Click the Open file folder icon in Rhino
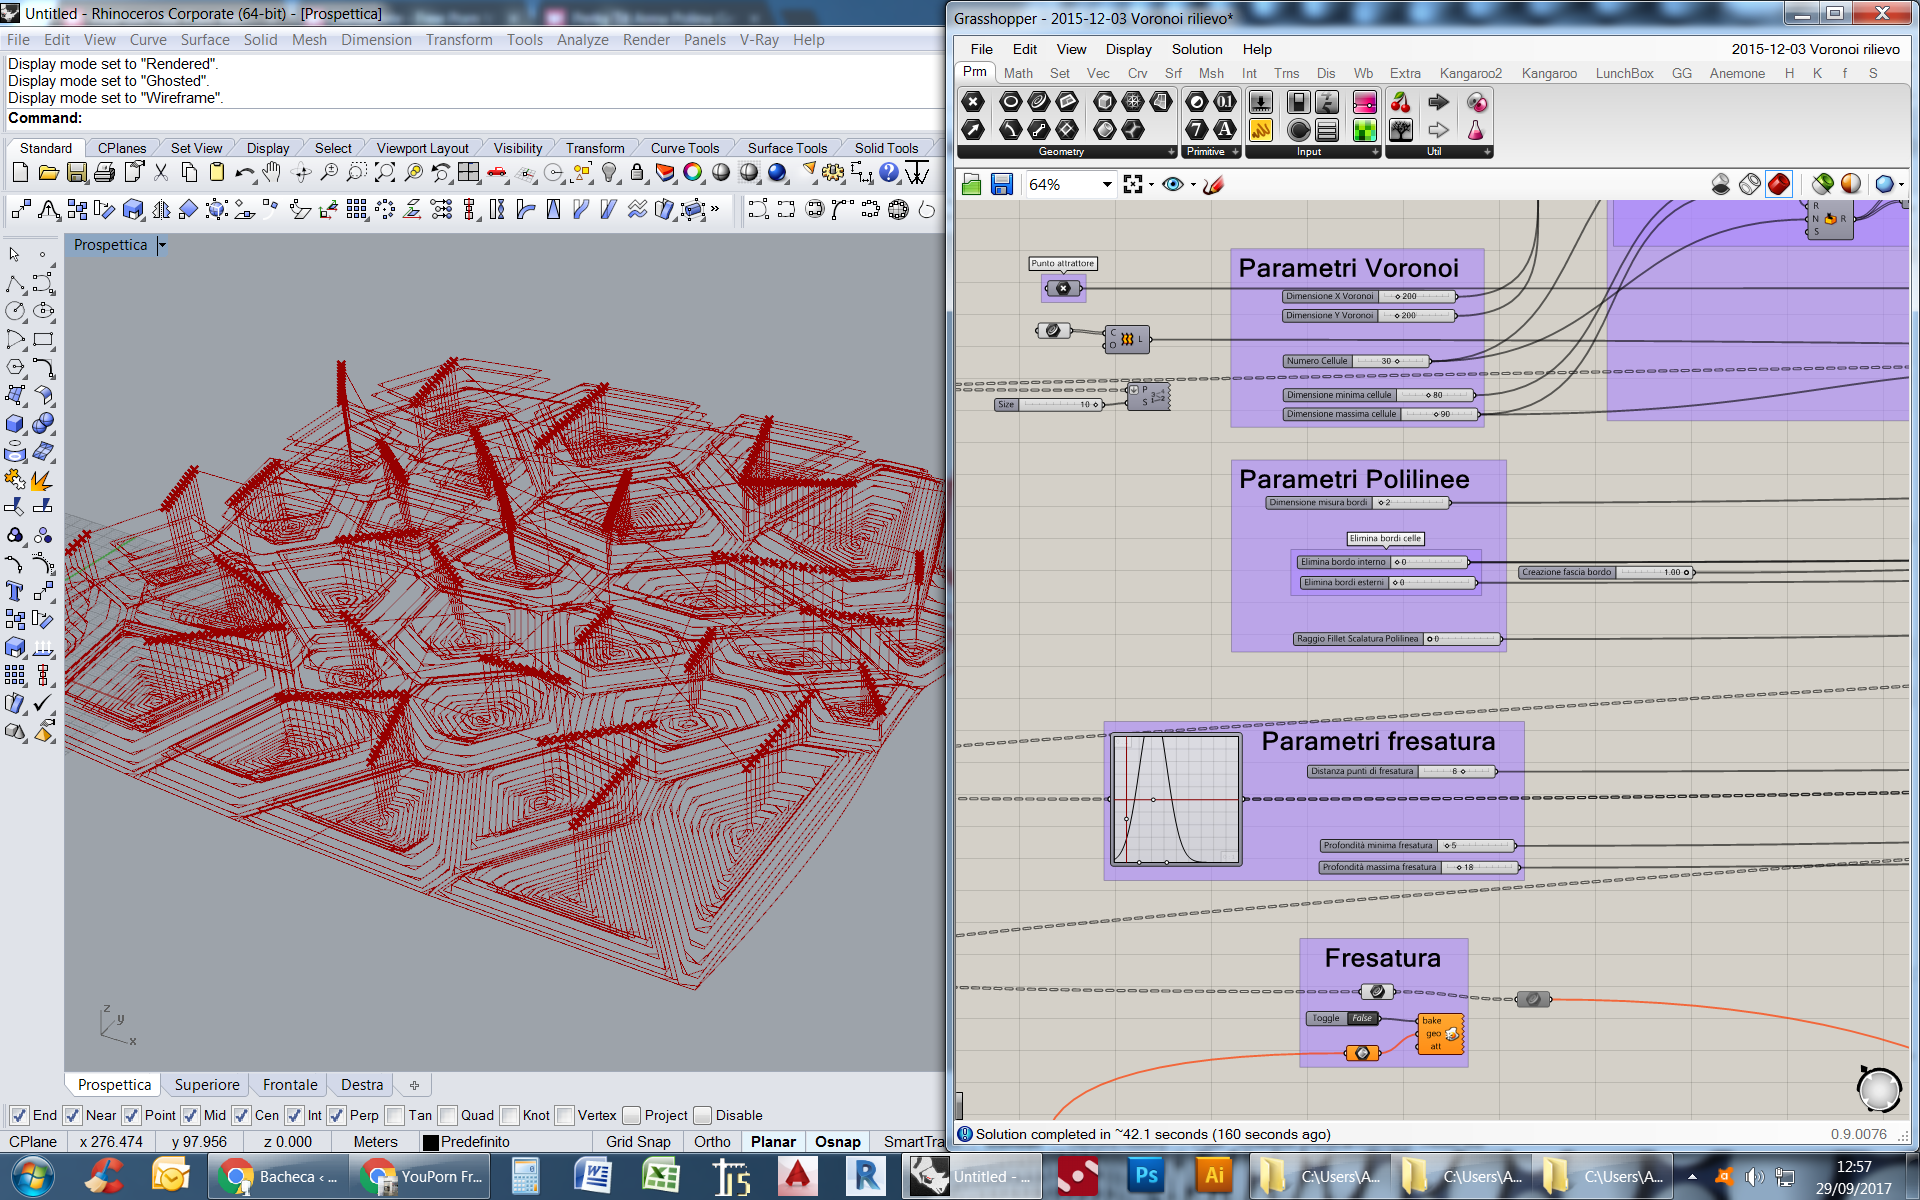The height and width of the screenshot is (1200, 1920). pyautogui.click(x=48, y=173)
